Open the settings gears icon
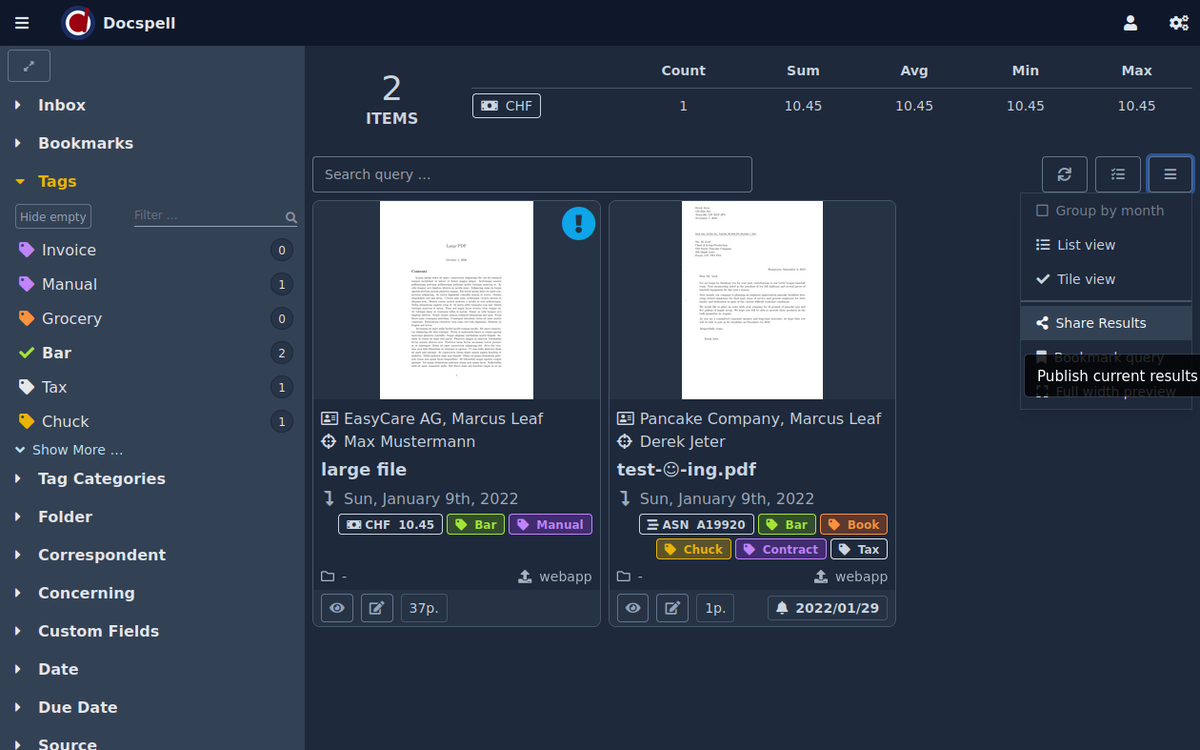Screen dimensions: 1200x750 [1178, 23]
